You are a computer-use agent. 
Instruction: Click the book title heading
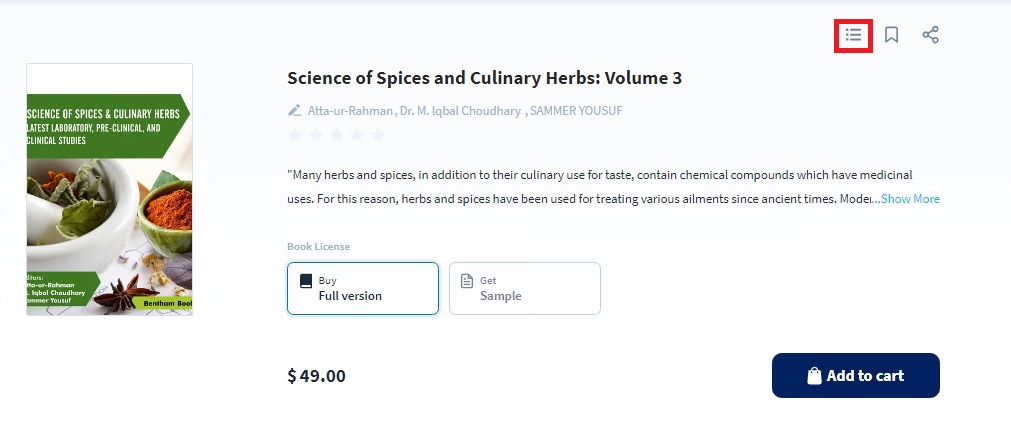pyautogui.click(x=484, y=78)
